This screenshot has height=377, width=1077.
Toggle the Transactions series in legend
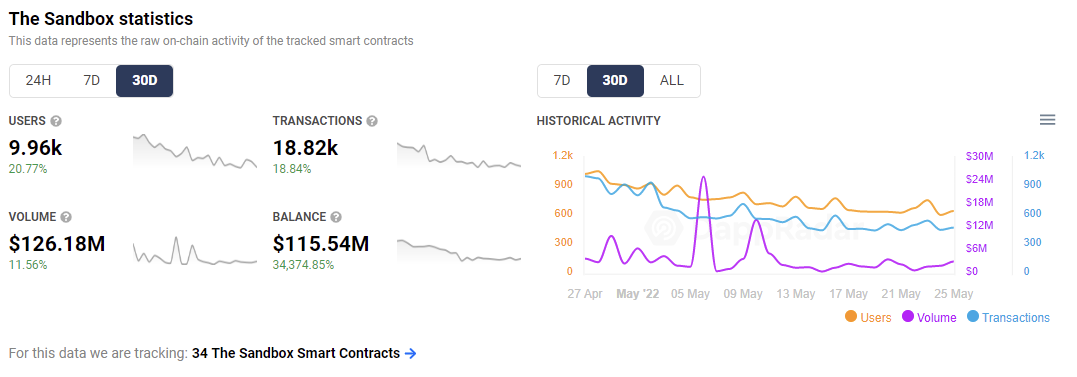click(x=1008, y=317)
